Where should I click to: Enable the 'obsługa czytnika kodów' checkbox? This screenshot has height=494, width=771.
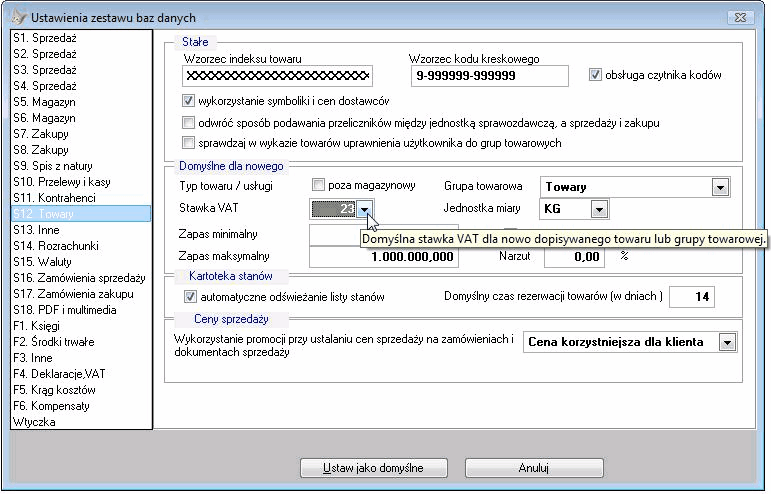click(x=595, y=75)
